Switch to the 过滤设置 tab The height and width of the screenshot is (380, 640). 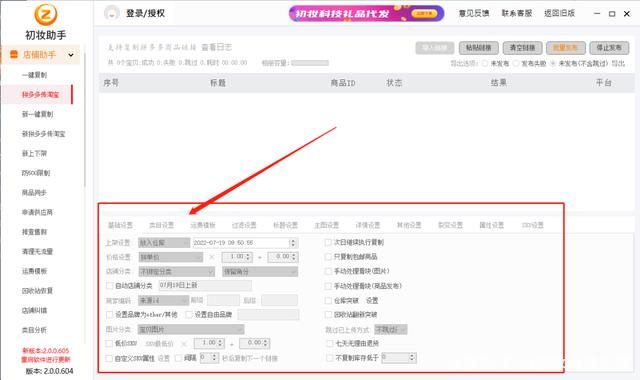pos(244,225)
